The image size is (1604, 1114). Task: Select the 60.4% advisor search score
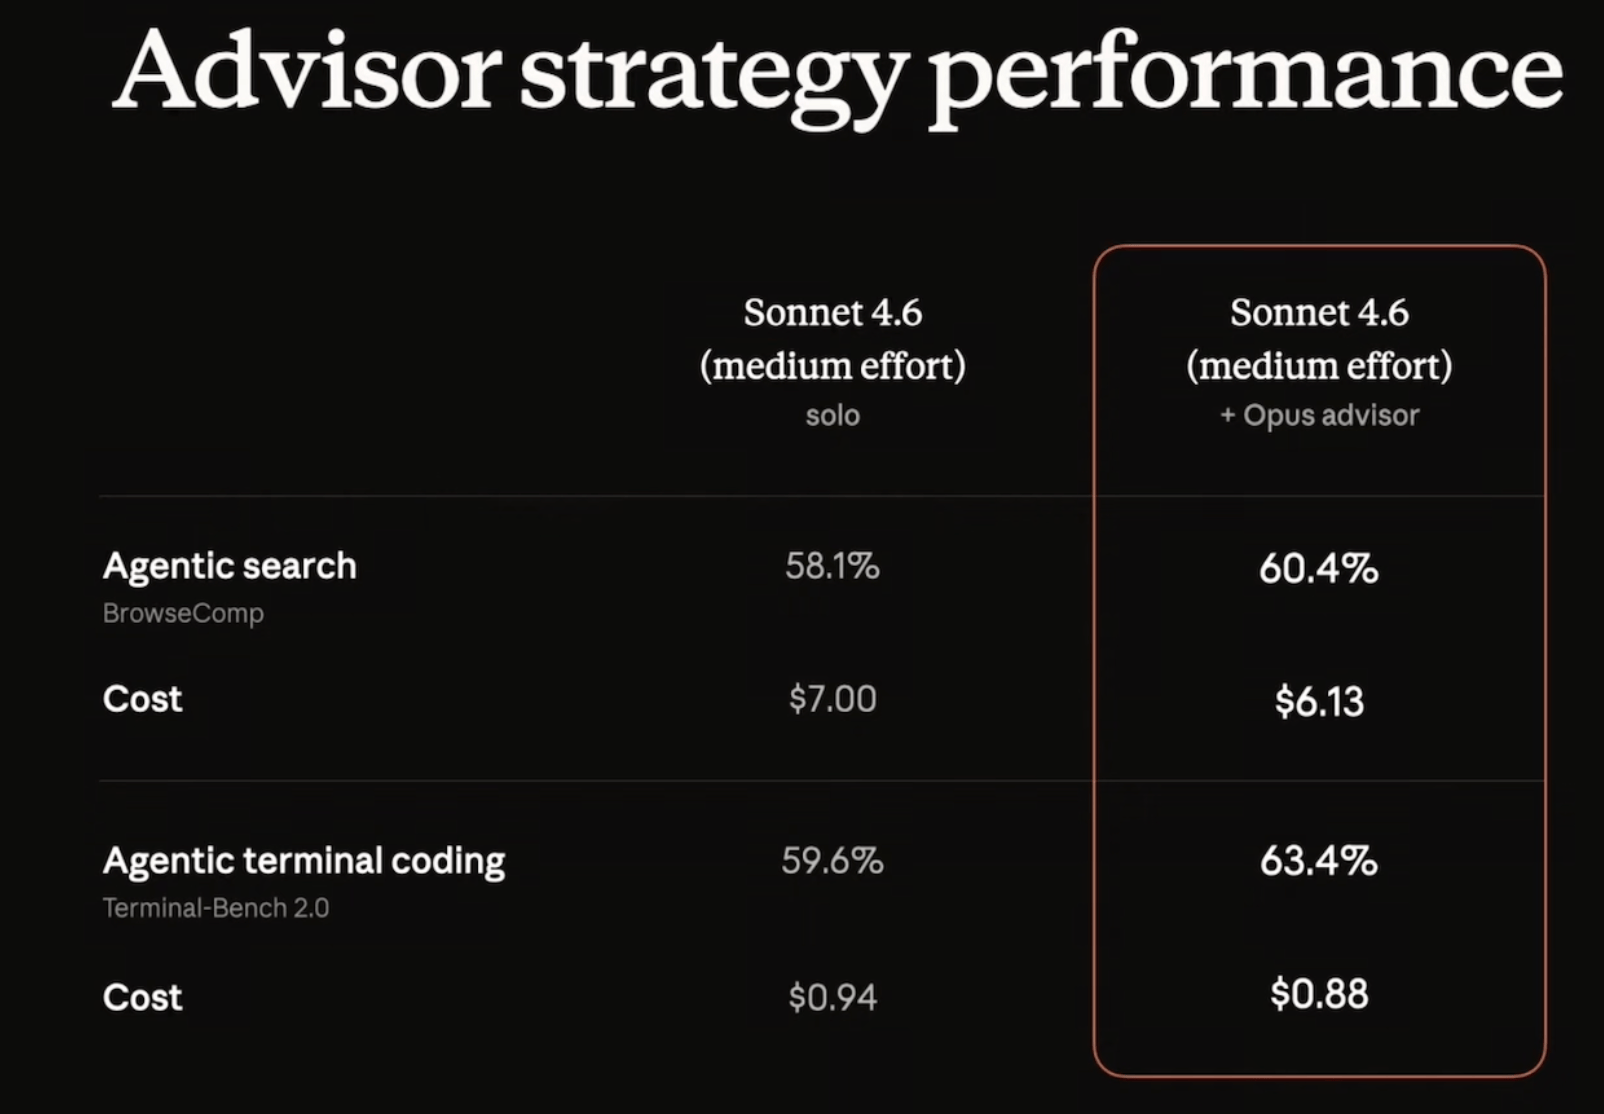pyautogui.click(x=1318, y=569)
